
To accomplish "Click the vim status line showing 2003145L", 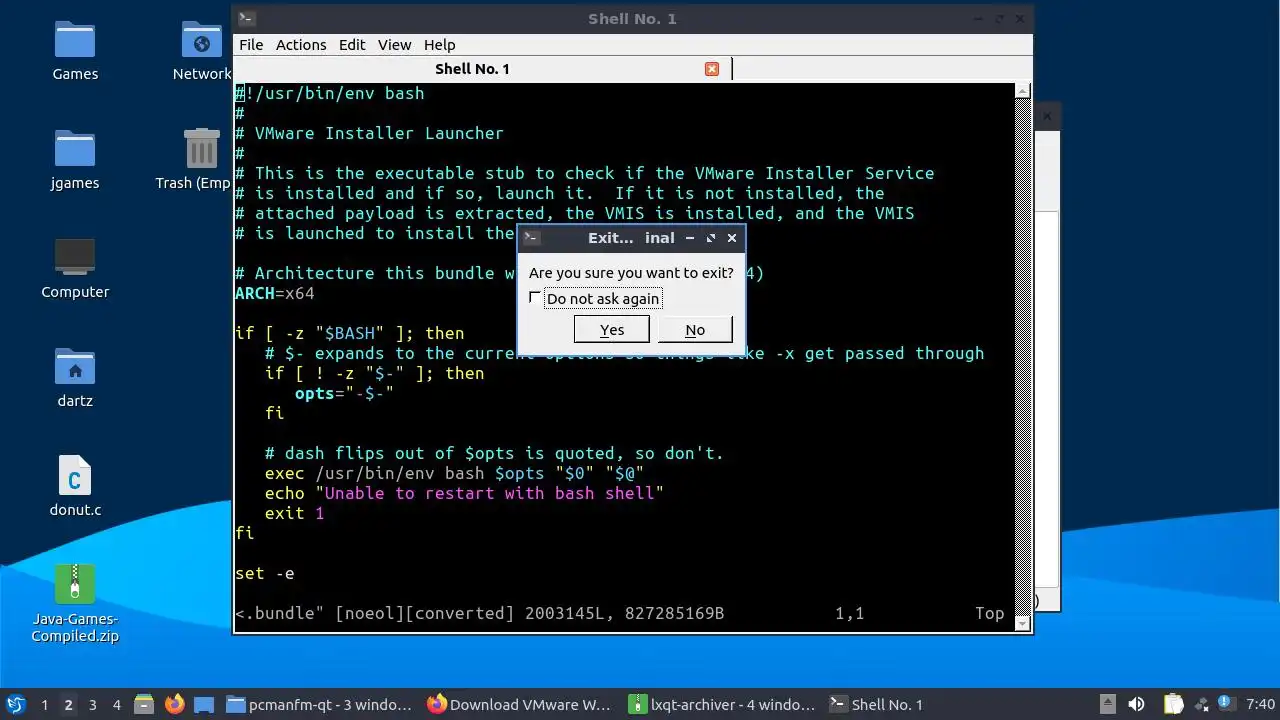I will tap(620, 613).
